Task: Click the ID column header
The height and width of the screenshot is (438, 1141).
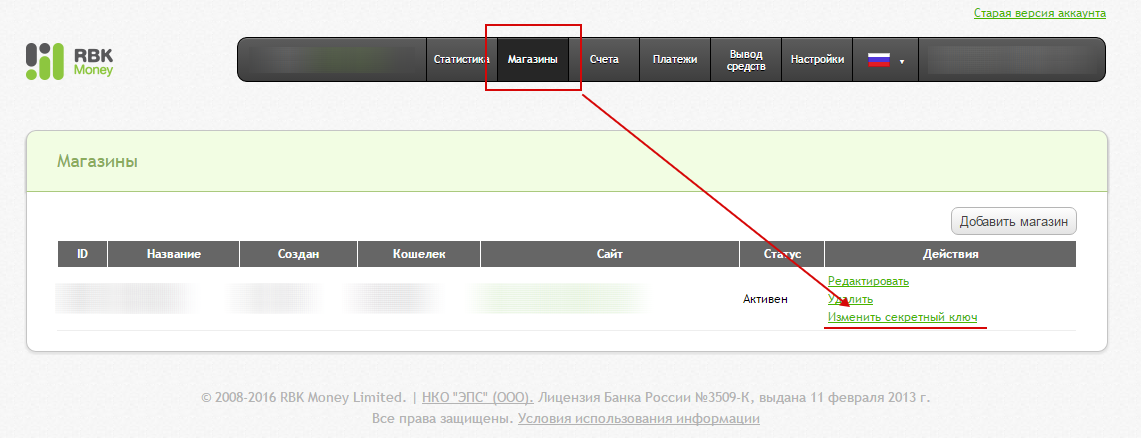Action: pos(82,254)
